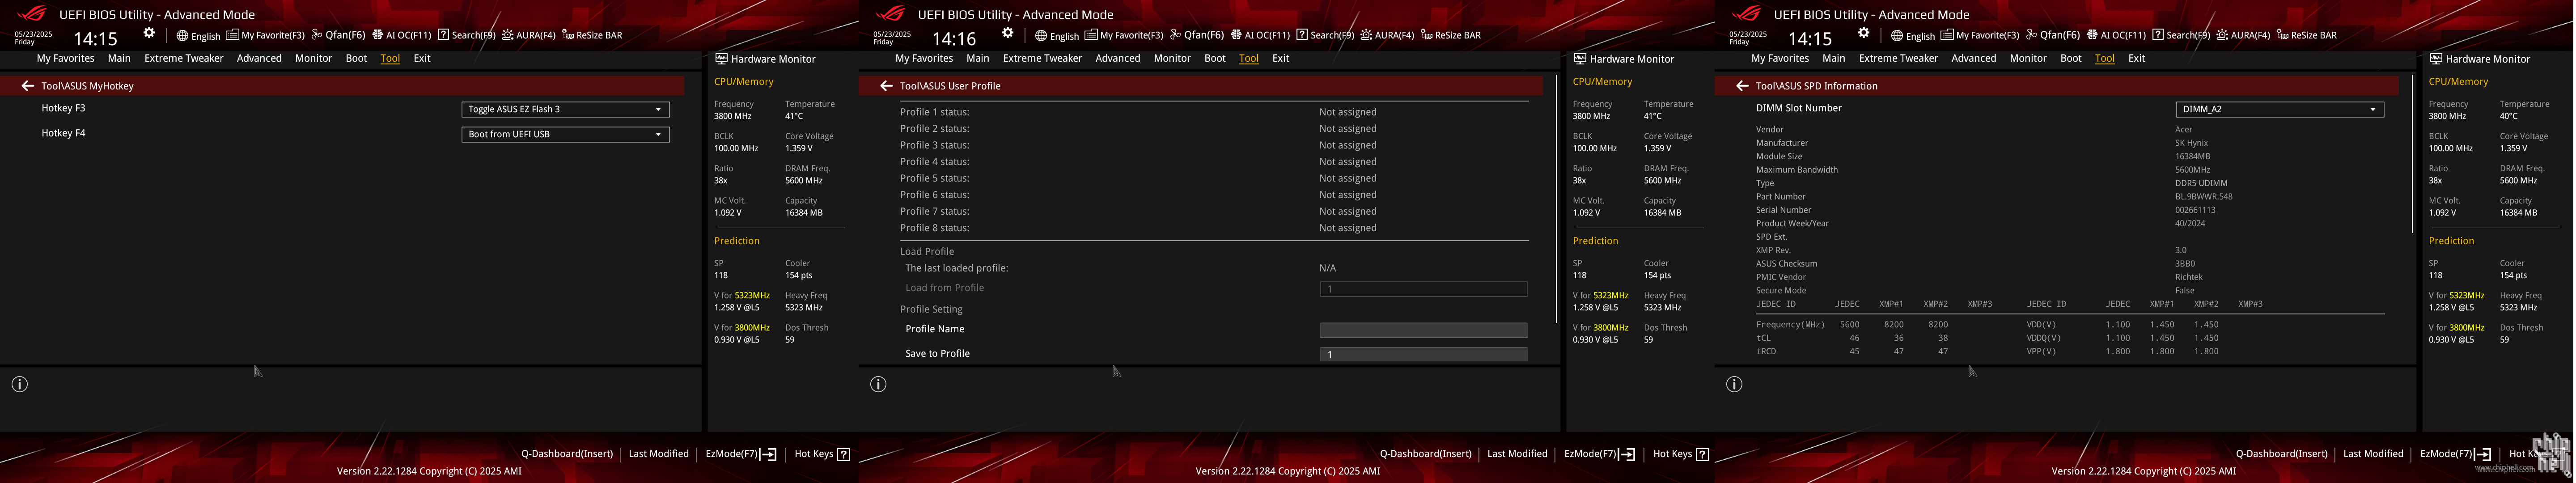Open settings gear in SPD Information screen header
This screenshot has width=2576, height=483.
coord(1863,34)
